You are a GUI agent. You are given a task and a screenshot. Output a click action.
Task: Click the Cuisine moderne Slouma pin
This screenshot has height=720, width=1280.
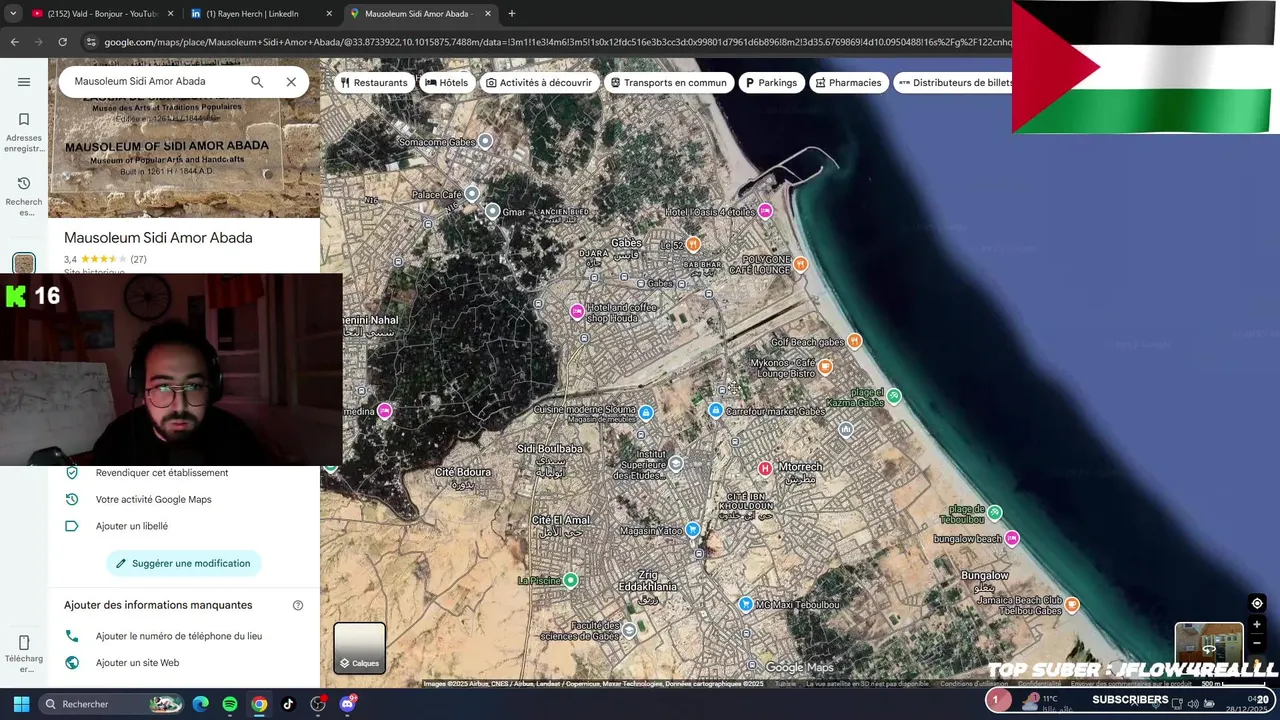tap(646, 412)
